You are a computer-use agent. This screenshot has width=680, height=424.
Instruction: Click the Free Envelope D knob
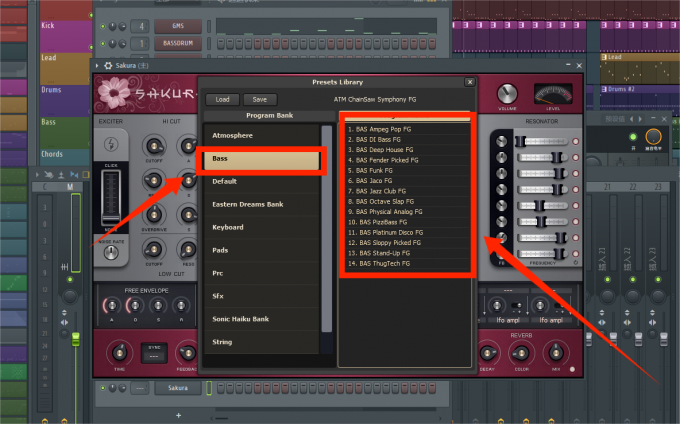click(135, 306)
